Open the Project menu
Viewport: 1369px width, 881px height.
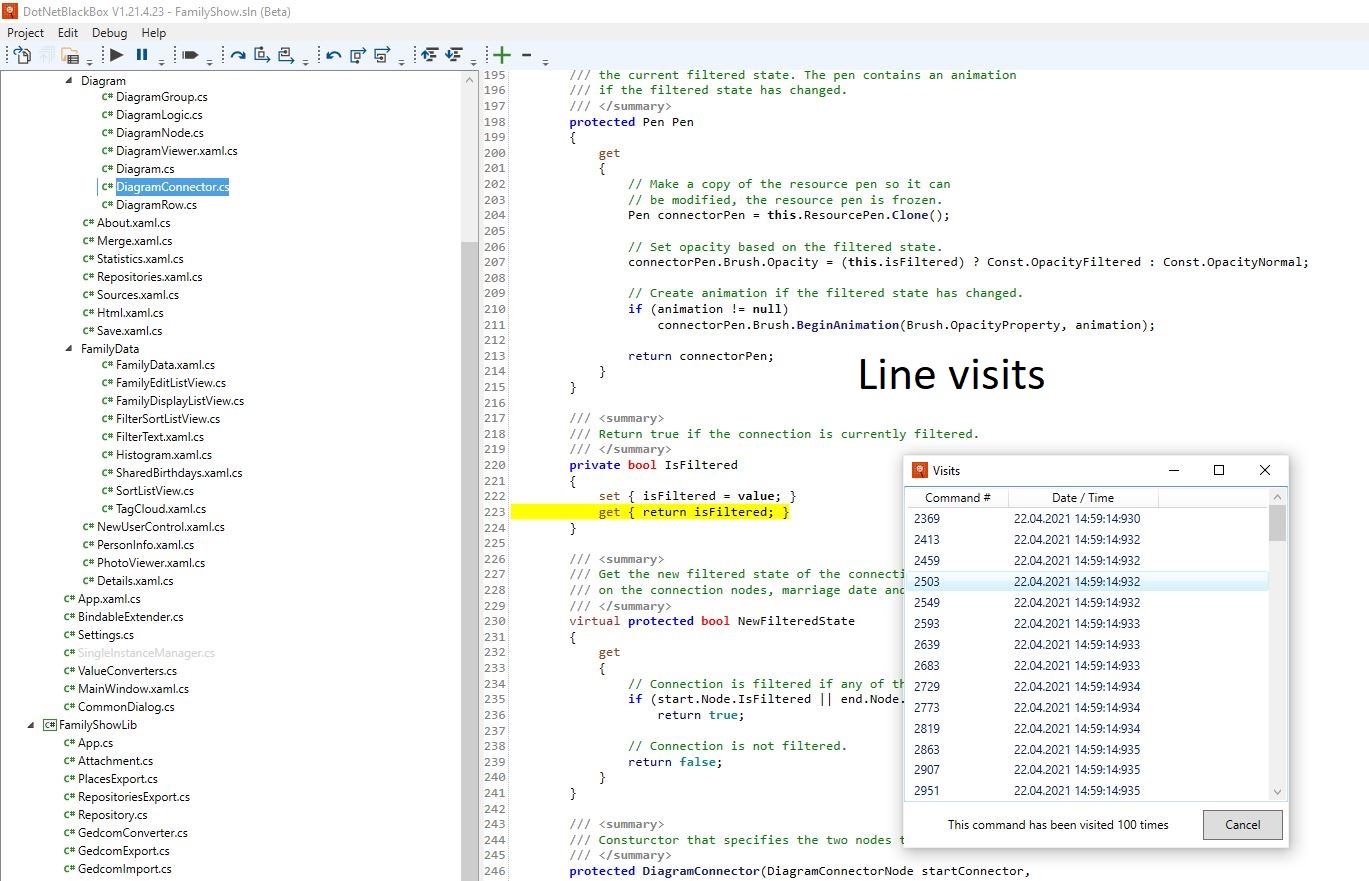pyautogui.click(x=26, y=33)
